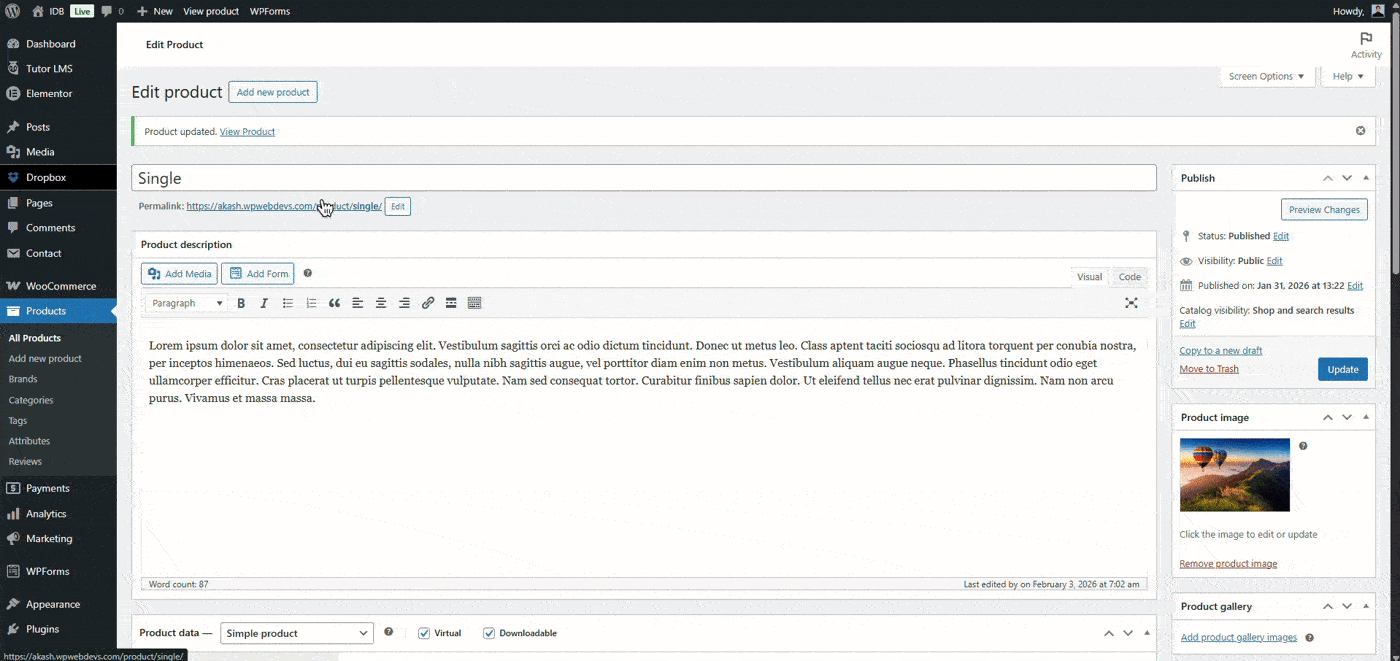Image resolution: width=1400 pixels, height=661 pixels.
Task: Click the Update button
Action: [x=1342, y=368]
